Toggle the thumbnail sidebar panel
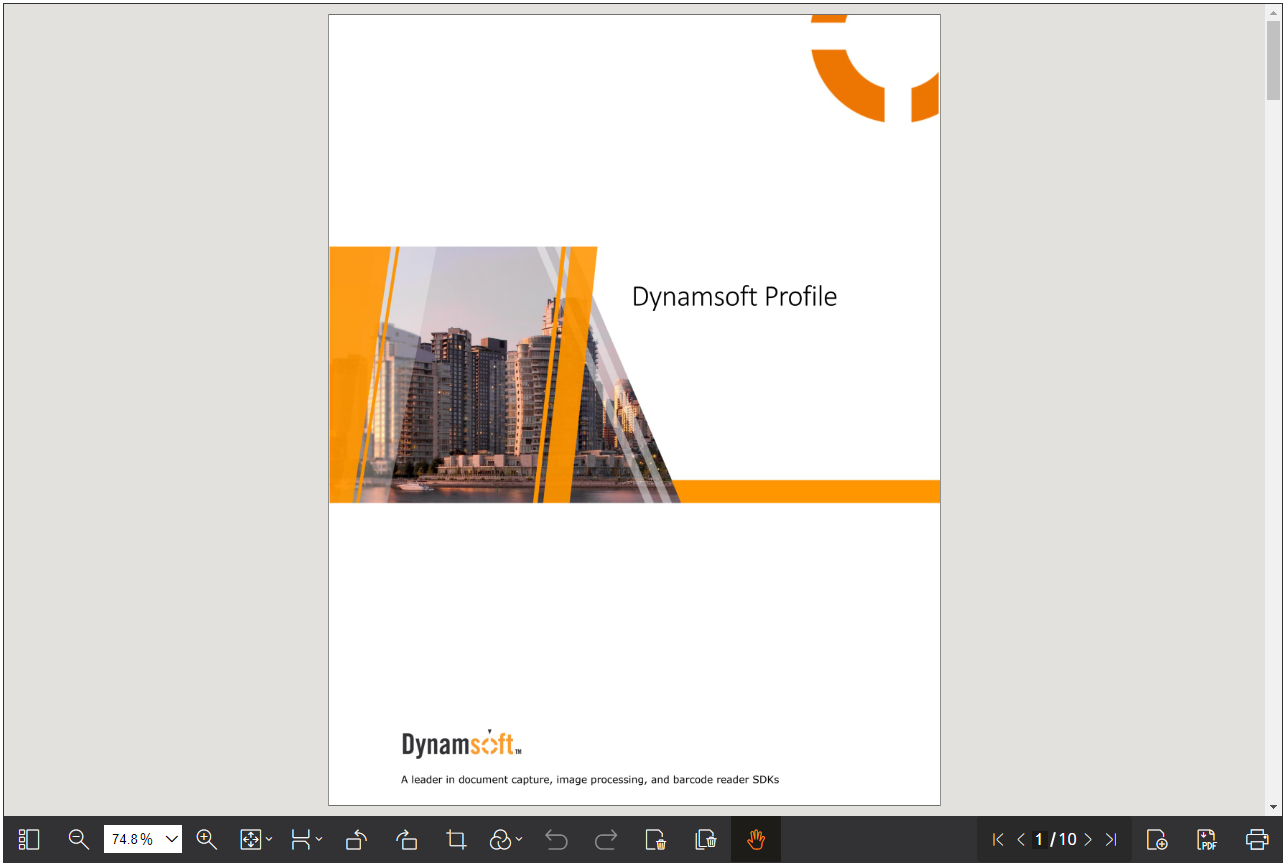Screen dimensions: 1285x865 (x=29, y=840)
